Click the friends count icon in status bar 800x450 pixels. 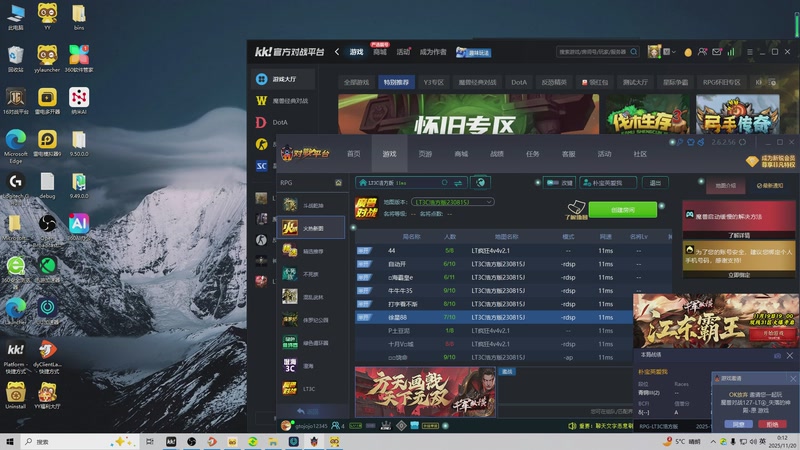[x=338, y=426]
